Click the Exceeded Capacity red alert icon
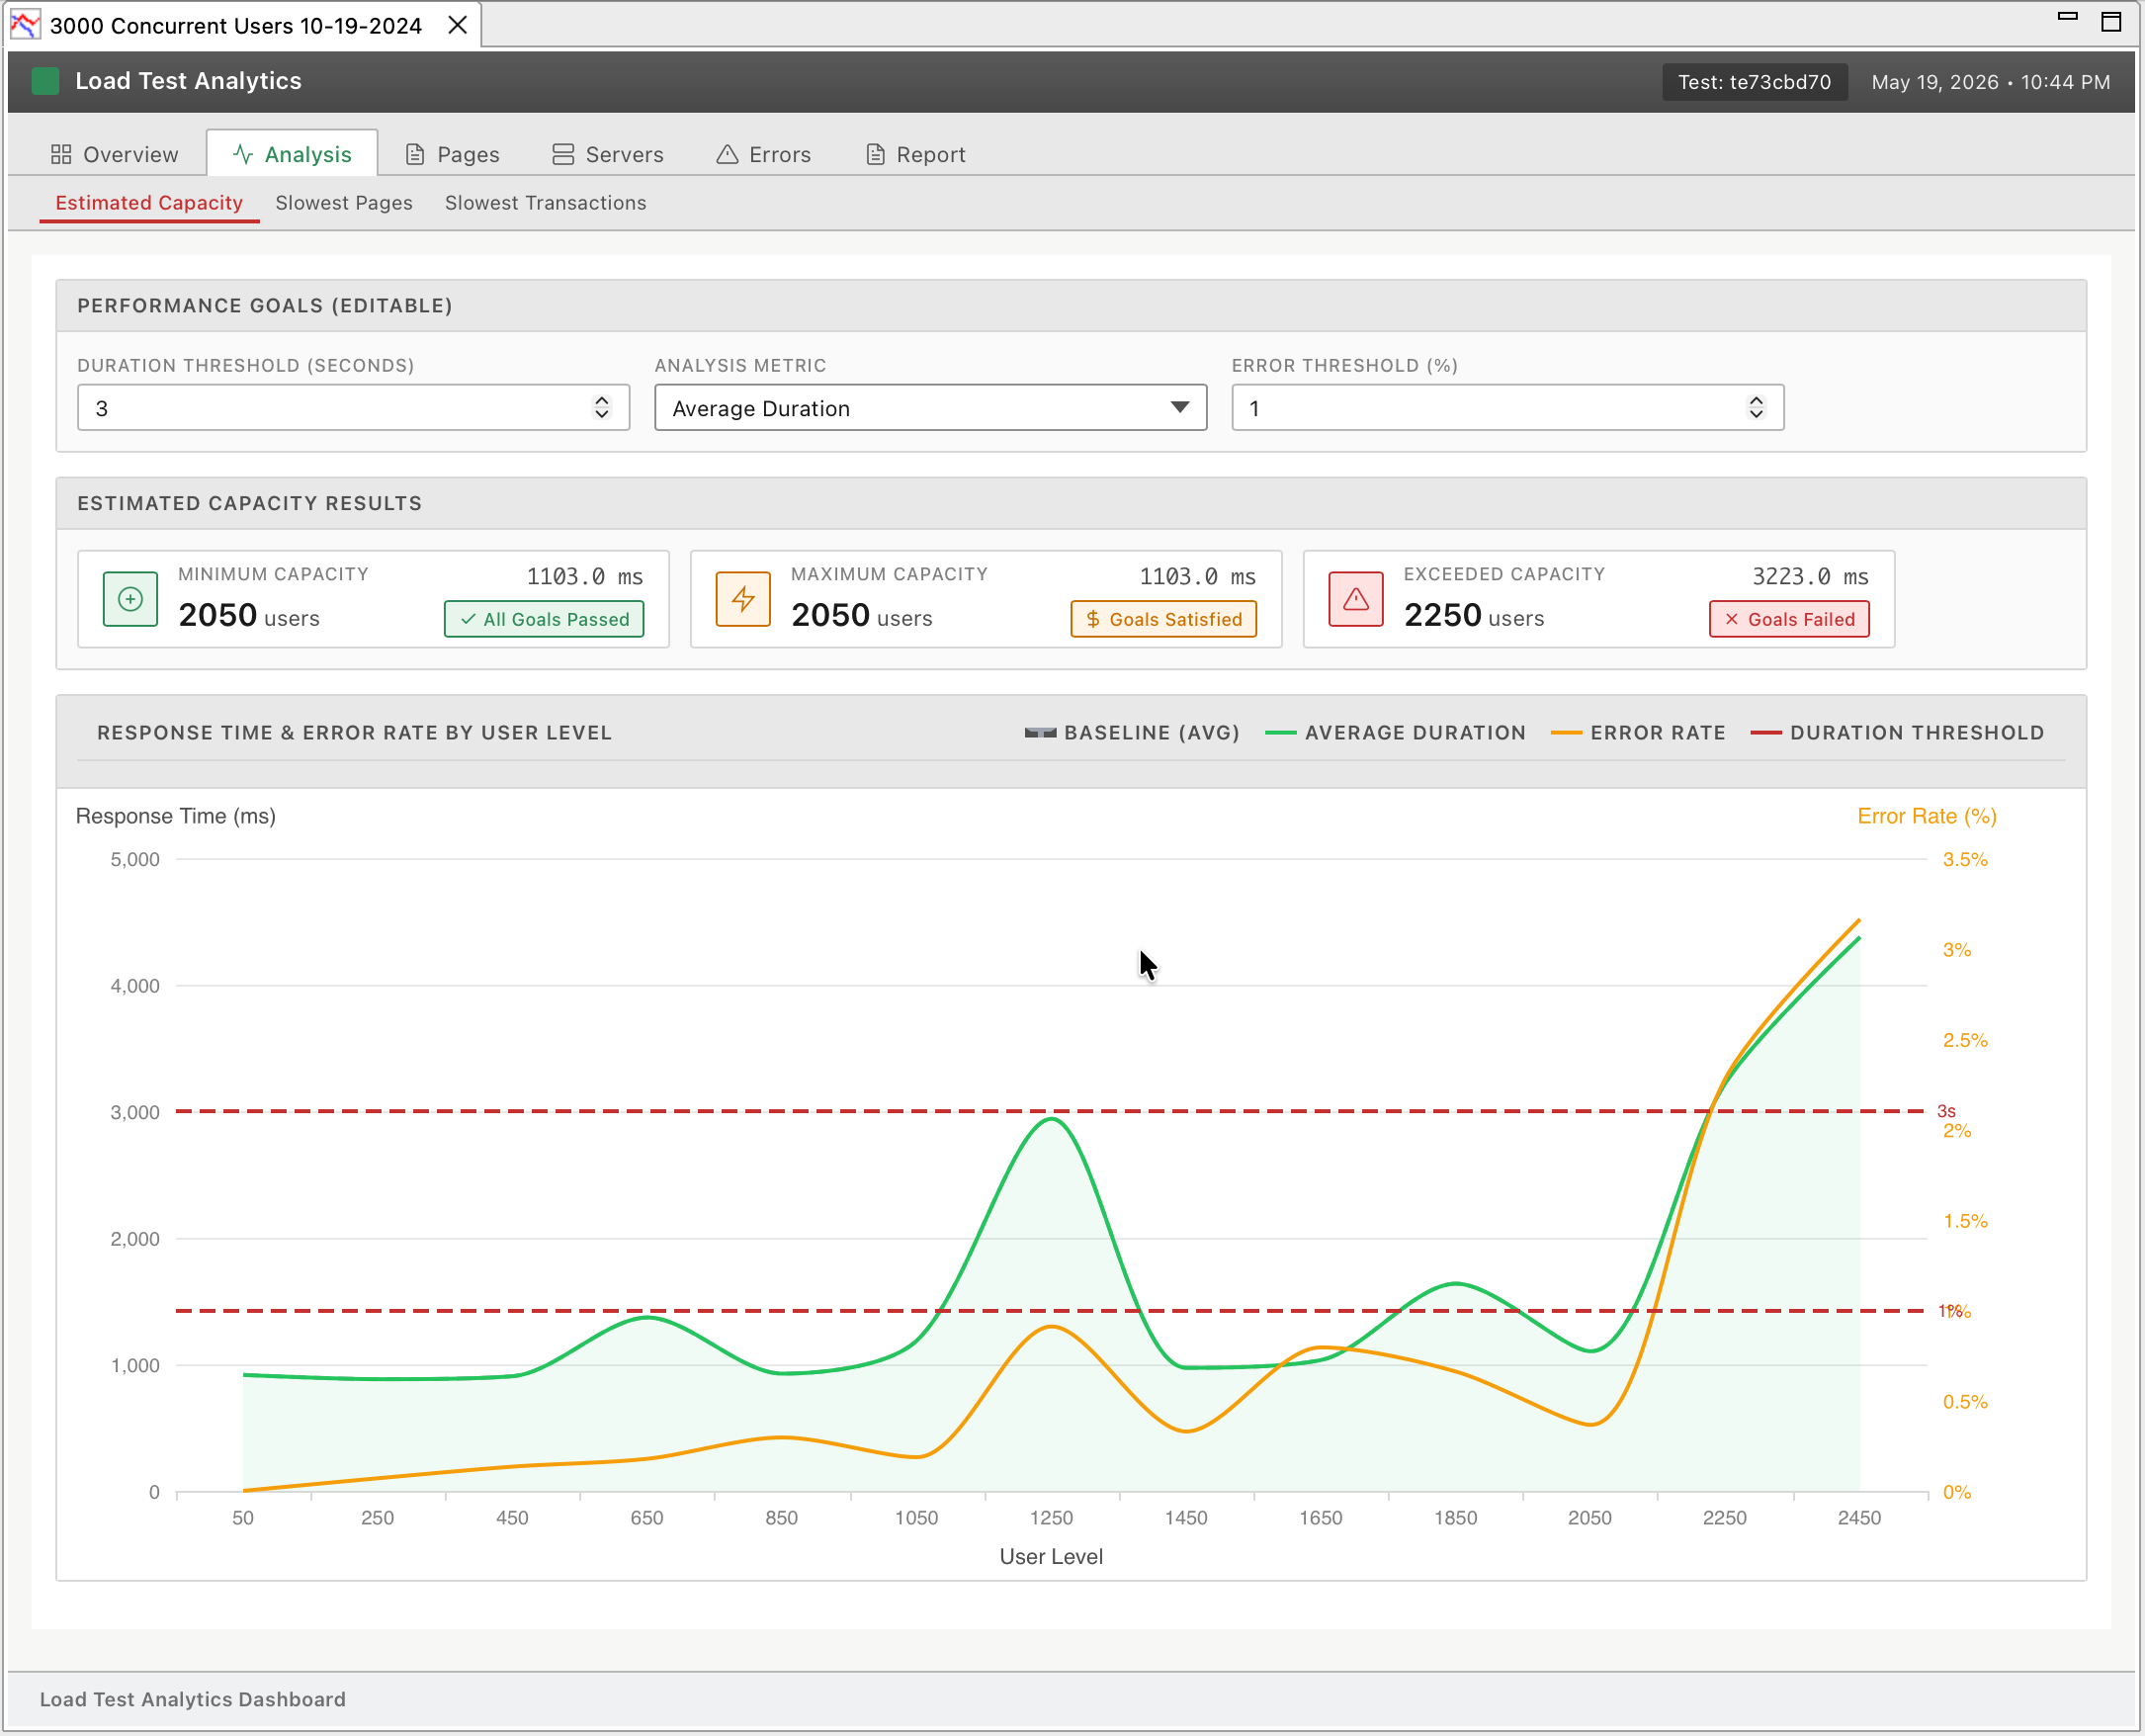The width and height of the screenshot is (2145, 1736). point(1356,599)
